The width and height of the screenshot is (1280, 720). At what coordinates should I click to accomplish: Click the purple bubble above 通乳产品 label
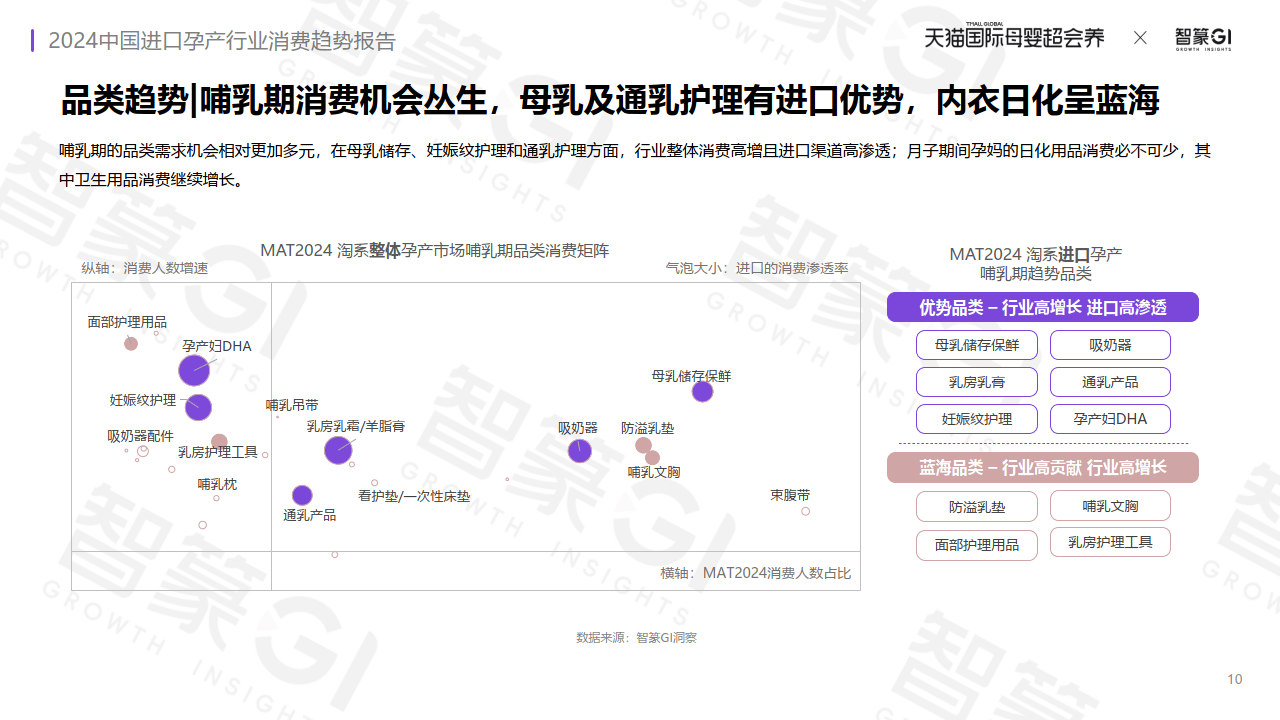pos(302,495)
